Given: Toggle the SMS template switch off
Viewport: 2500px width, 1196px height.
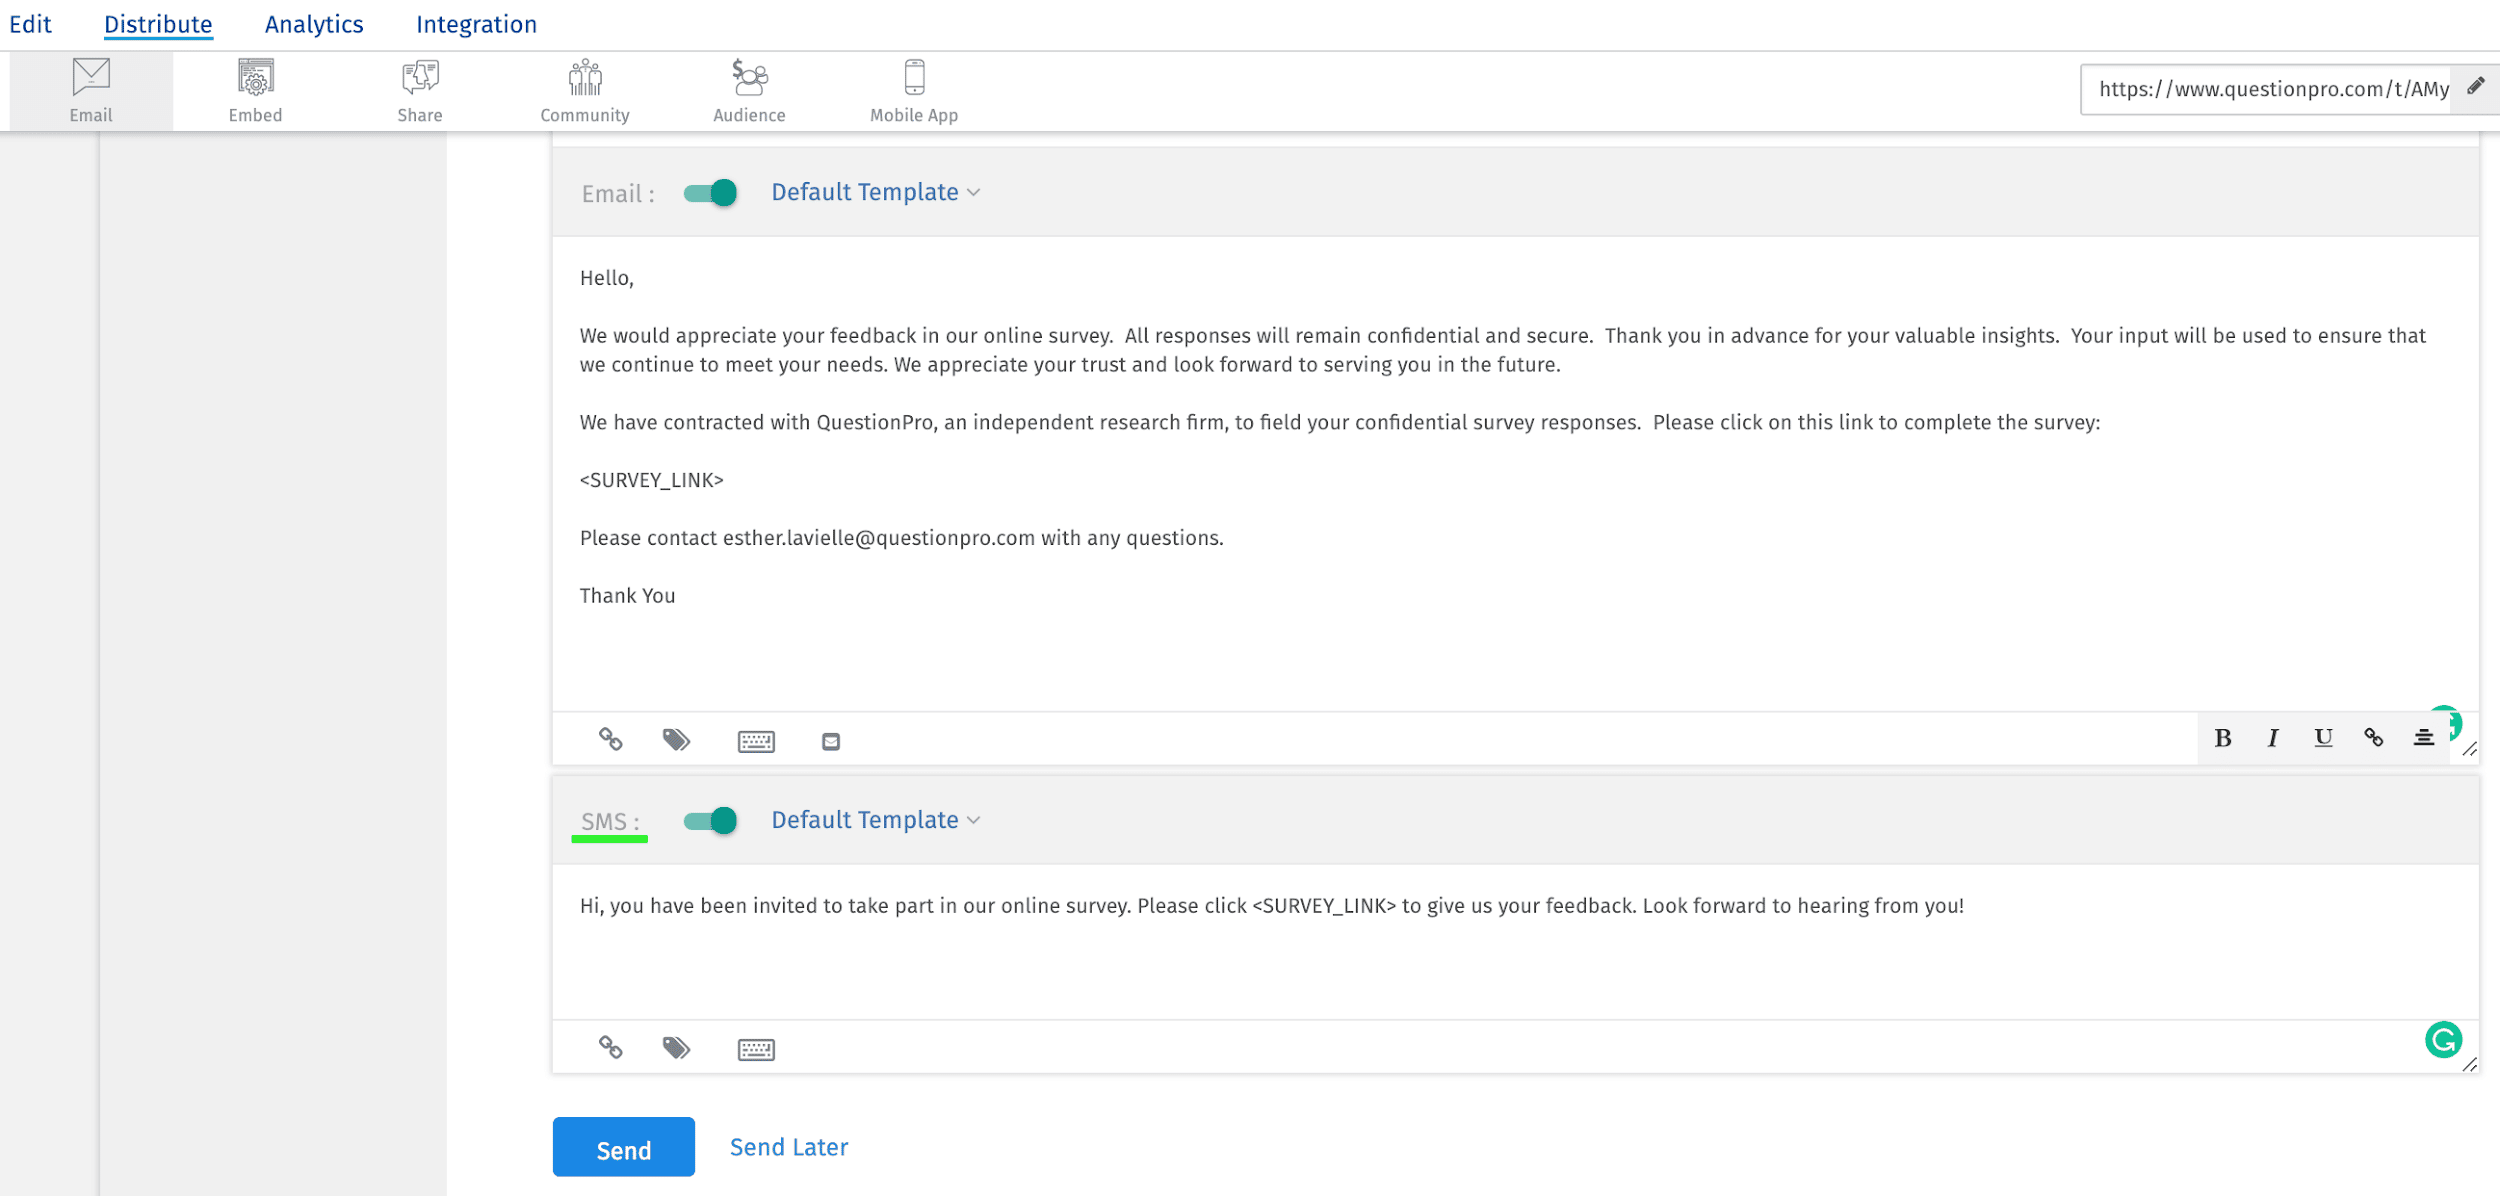Looking at the screenshot, I should (708, 820).
